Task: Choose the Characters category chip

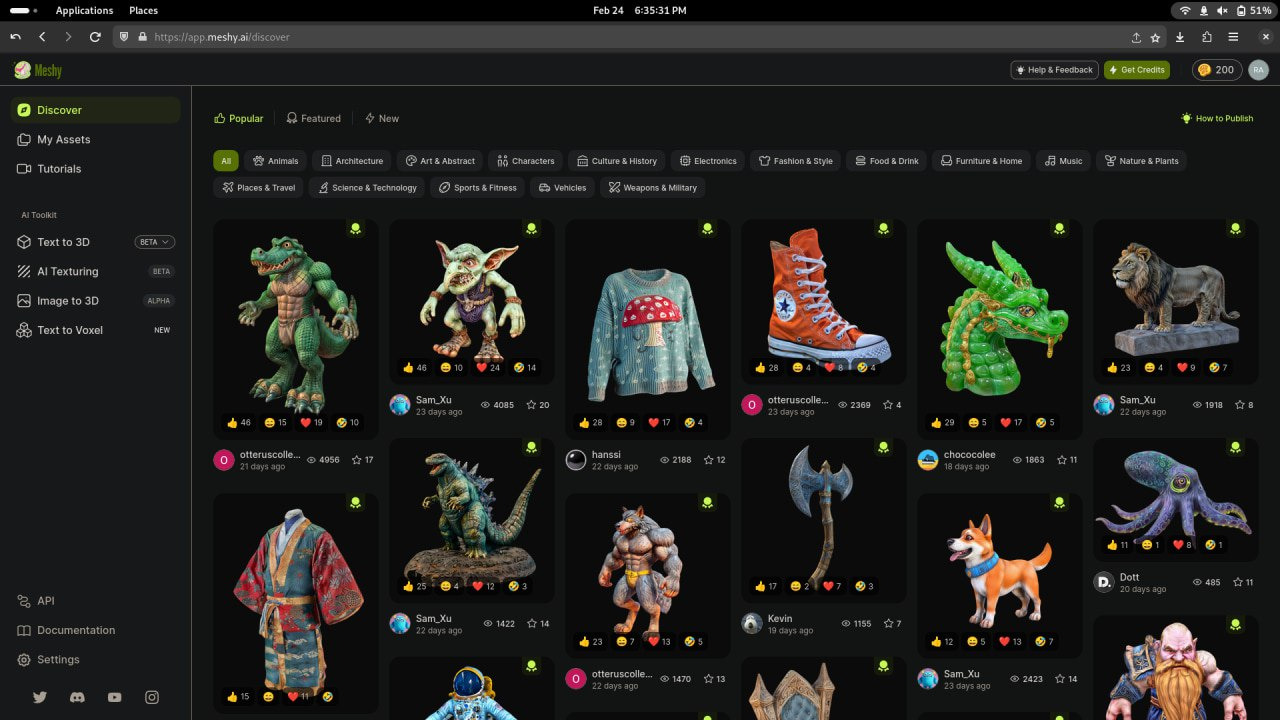Action: 525,161
